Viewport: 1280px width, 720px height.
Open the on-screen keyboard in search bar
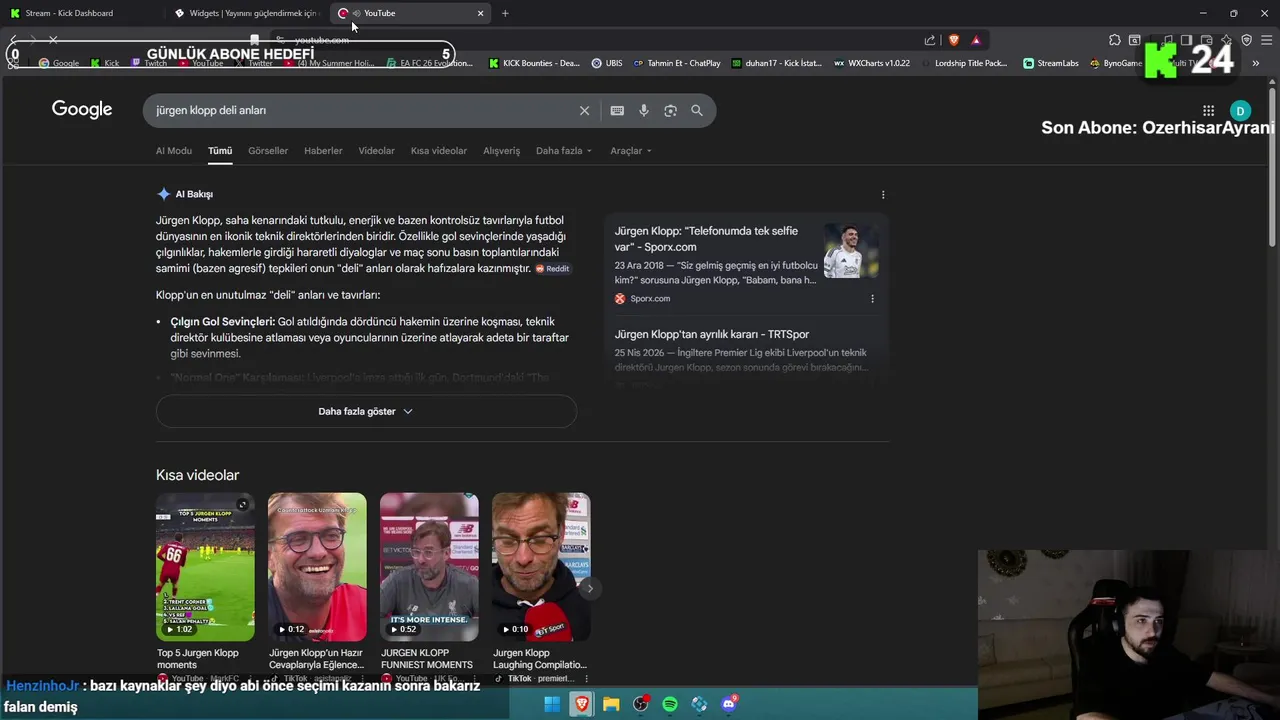tap(617, 111)
